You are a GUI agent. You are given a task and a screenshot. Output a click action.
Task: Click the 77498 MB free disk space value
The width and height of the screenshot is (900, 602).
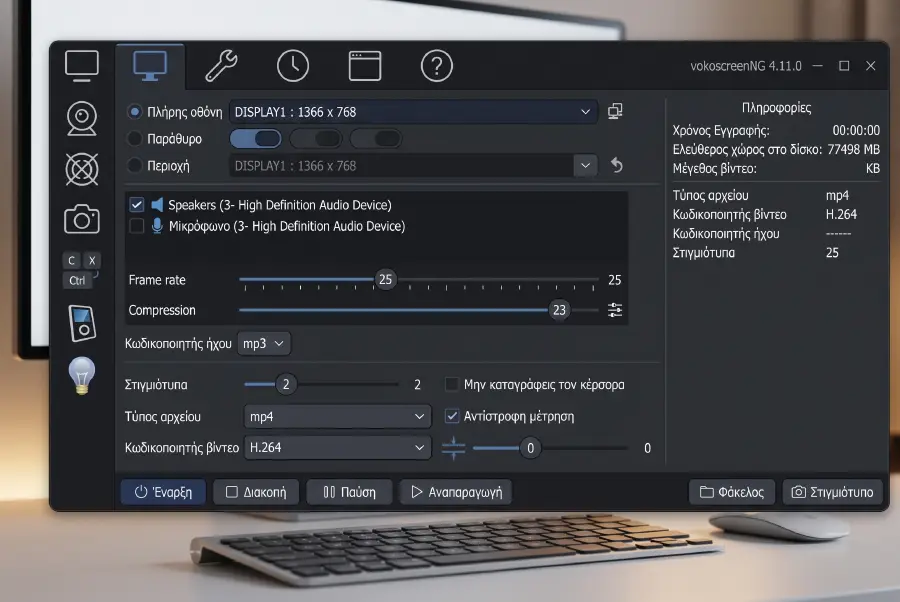click(x=854, y=149)
